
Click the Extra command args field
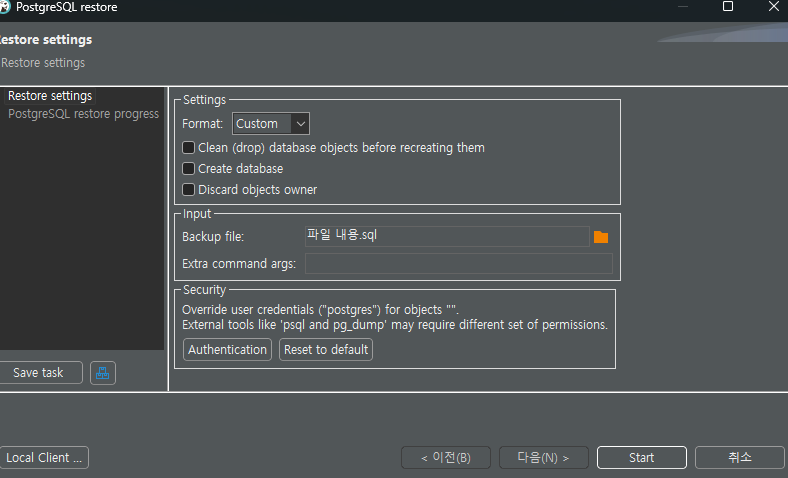click(x=459, y=263)
